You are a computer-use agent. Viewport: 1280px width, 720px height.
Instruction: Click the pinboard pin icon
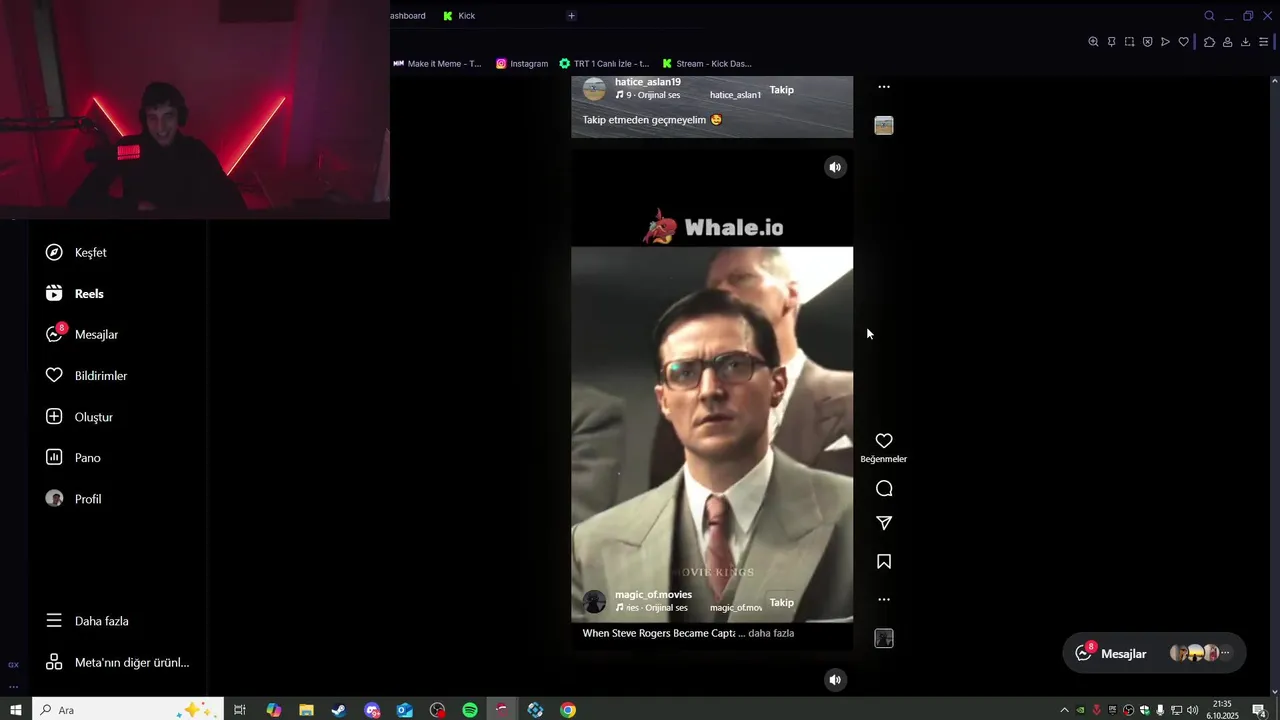1111,42
